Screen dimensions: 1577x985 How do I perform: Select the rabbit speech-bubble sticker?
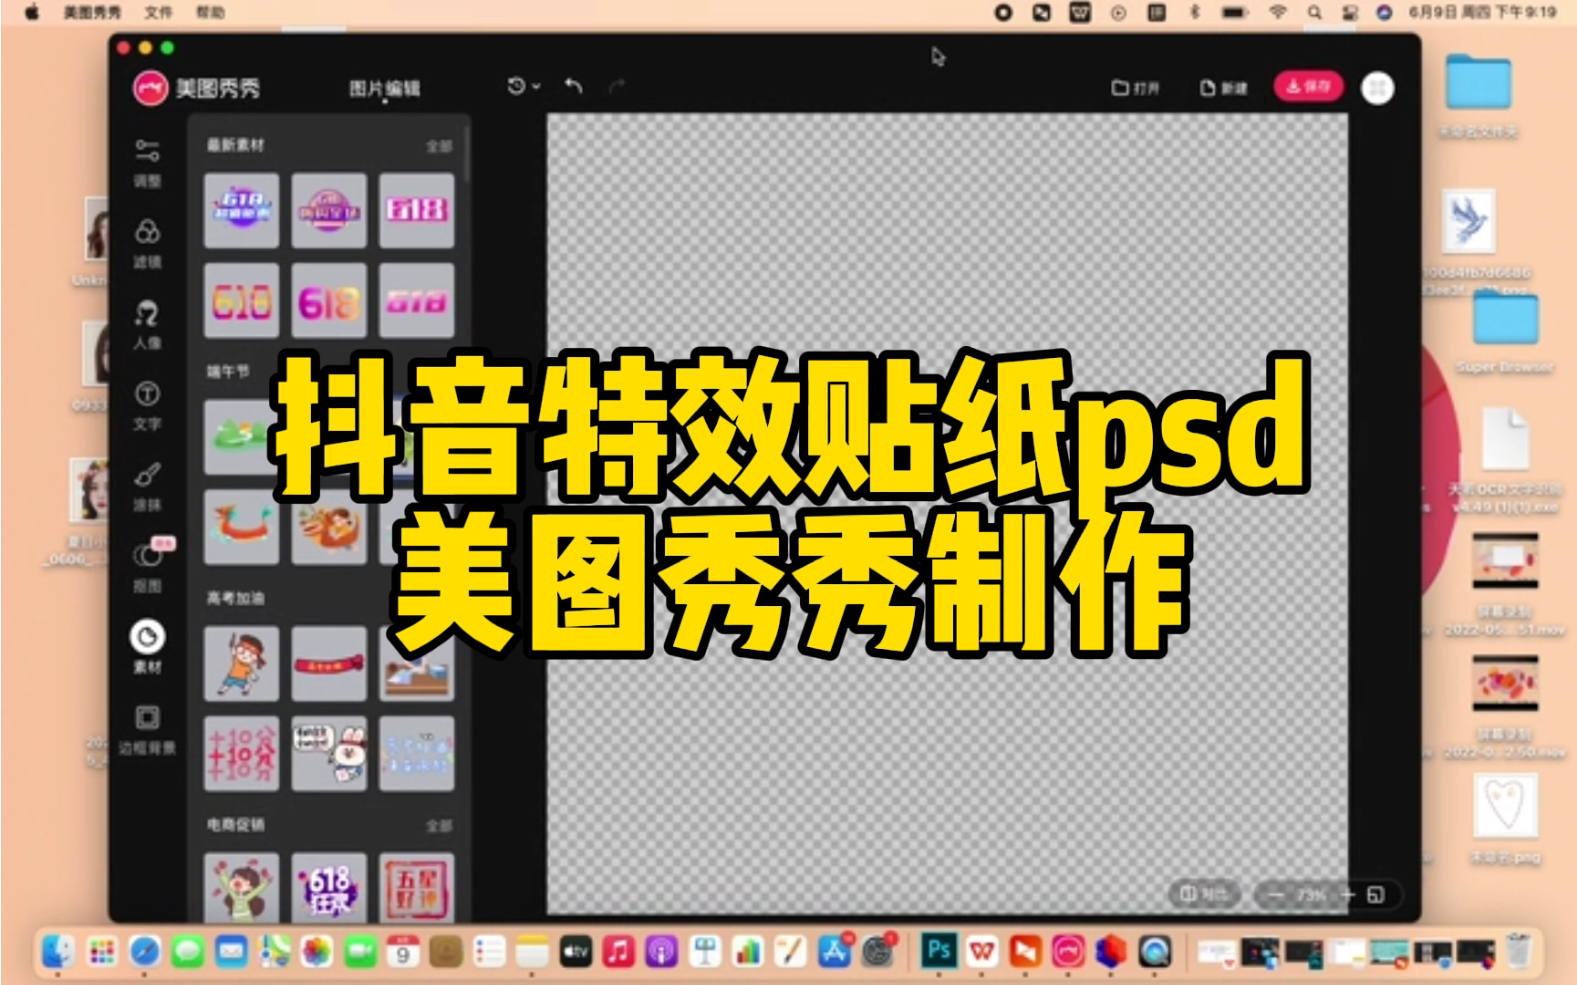click(x=329, y=753)
